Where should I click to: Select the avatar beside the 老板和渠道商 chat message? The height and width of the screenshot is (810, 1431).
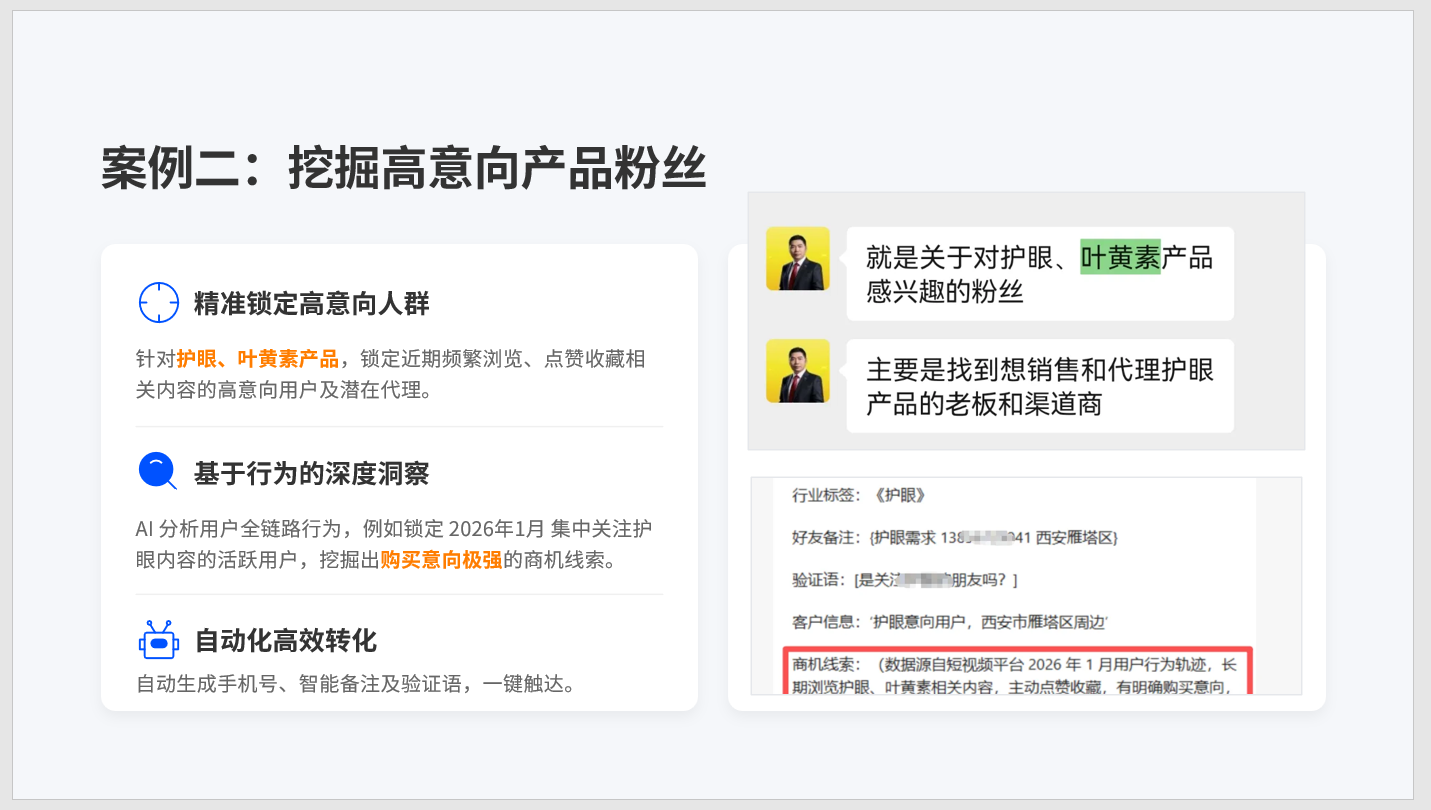pyautogui.click(x=797, y=371)
